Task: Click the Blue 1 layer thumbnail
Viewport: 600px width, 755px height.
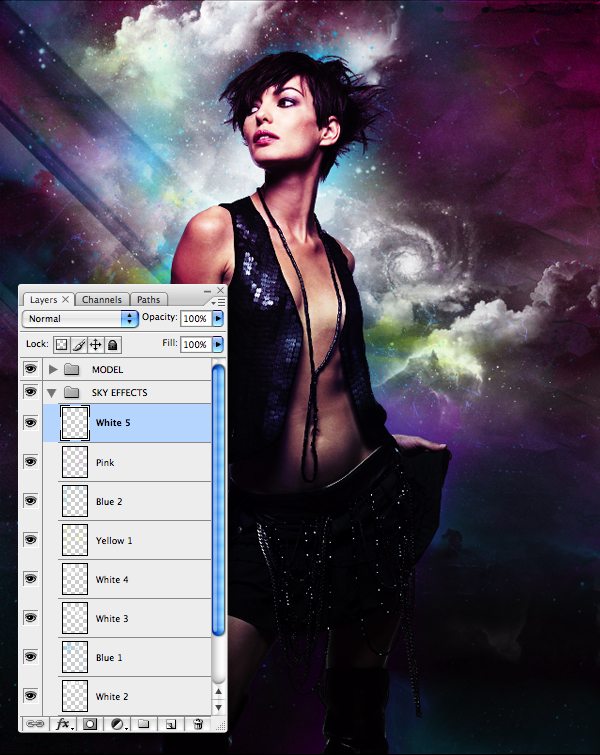Action: pyautogui.click(x=75, y=657)
